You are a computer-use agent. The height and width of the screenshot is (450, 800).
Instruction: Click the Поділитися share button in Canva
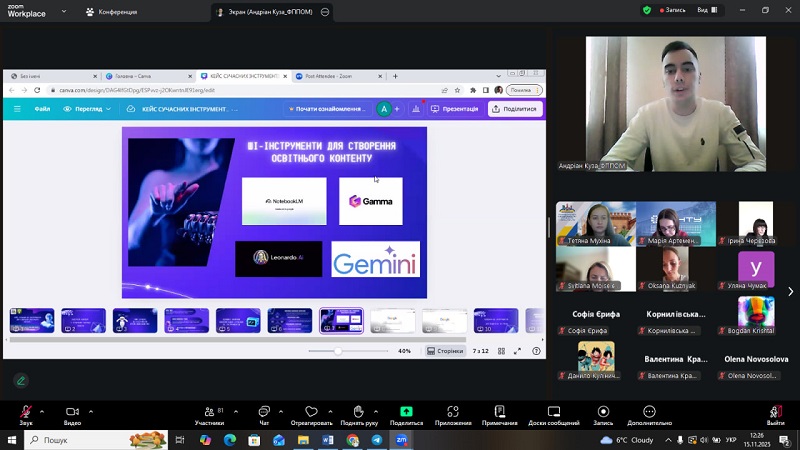tap(515, 109)
